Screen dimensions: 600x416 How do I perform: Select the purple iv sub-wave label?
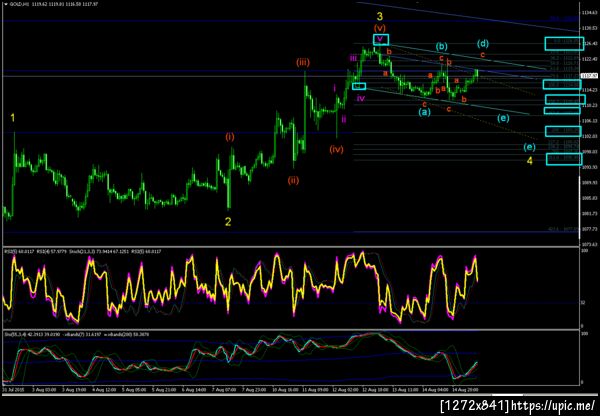pos(360,98)
